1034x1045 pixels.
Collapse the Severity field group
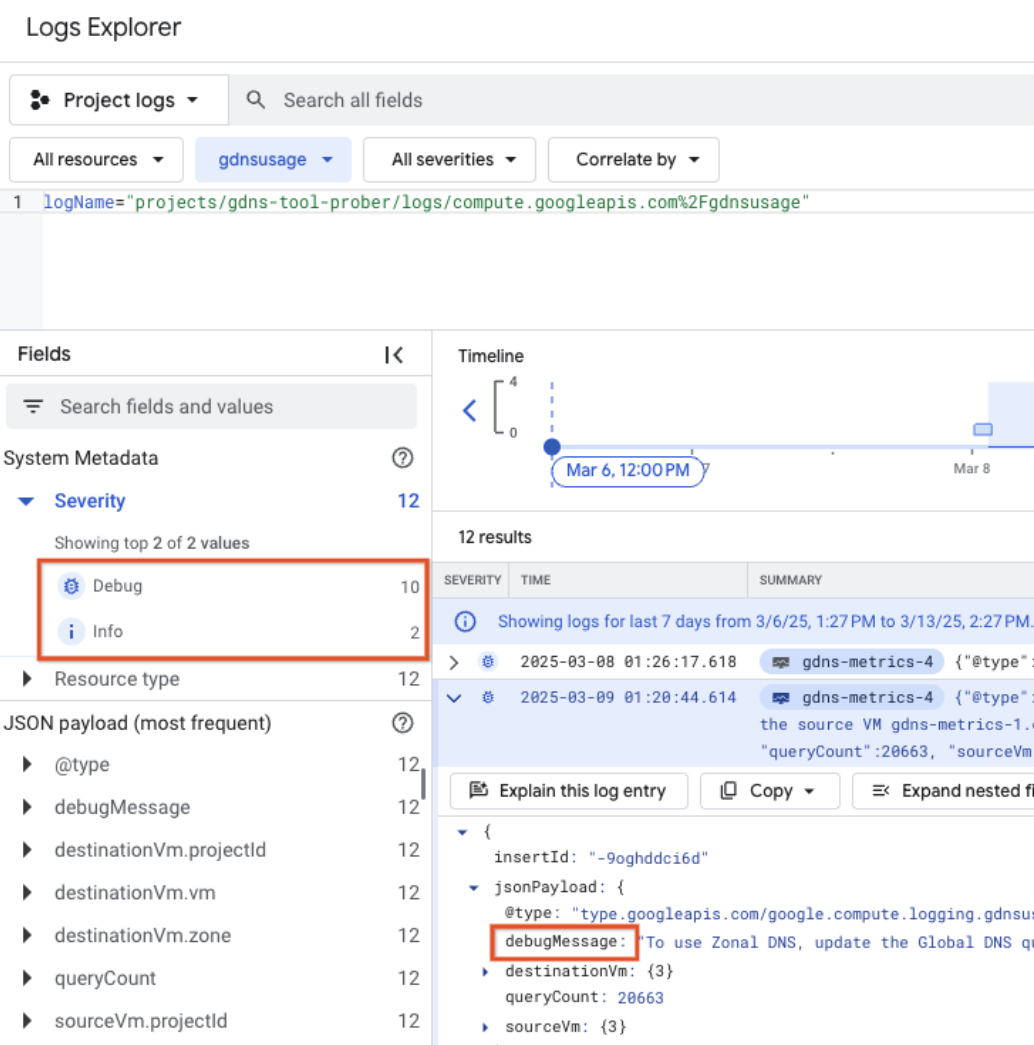pos(26,501)
